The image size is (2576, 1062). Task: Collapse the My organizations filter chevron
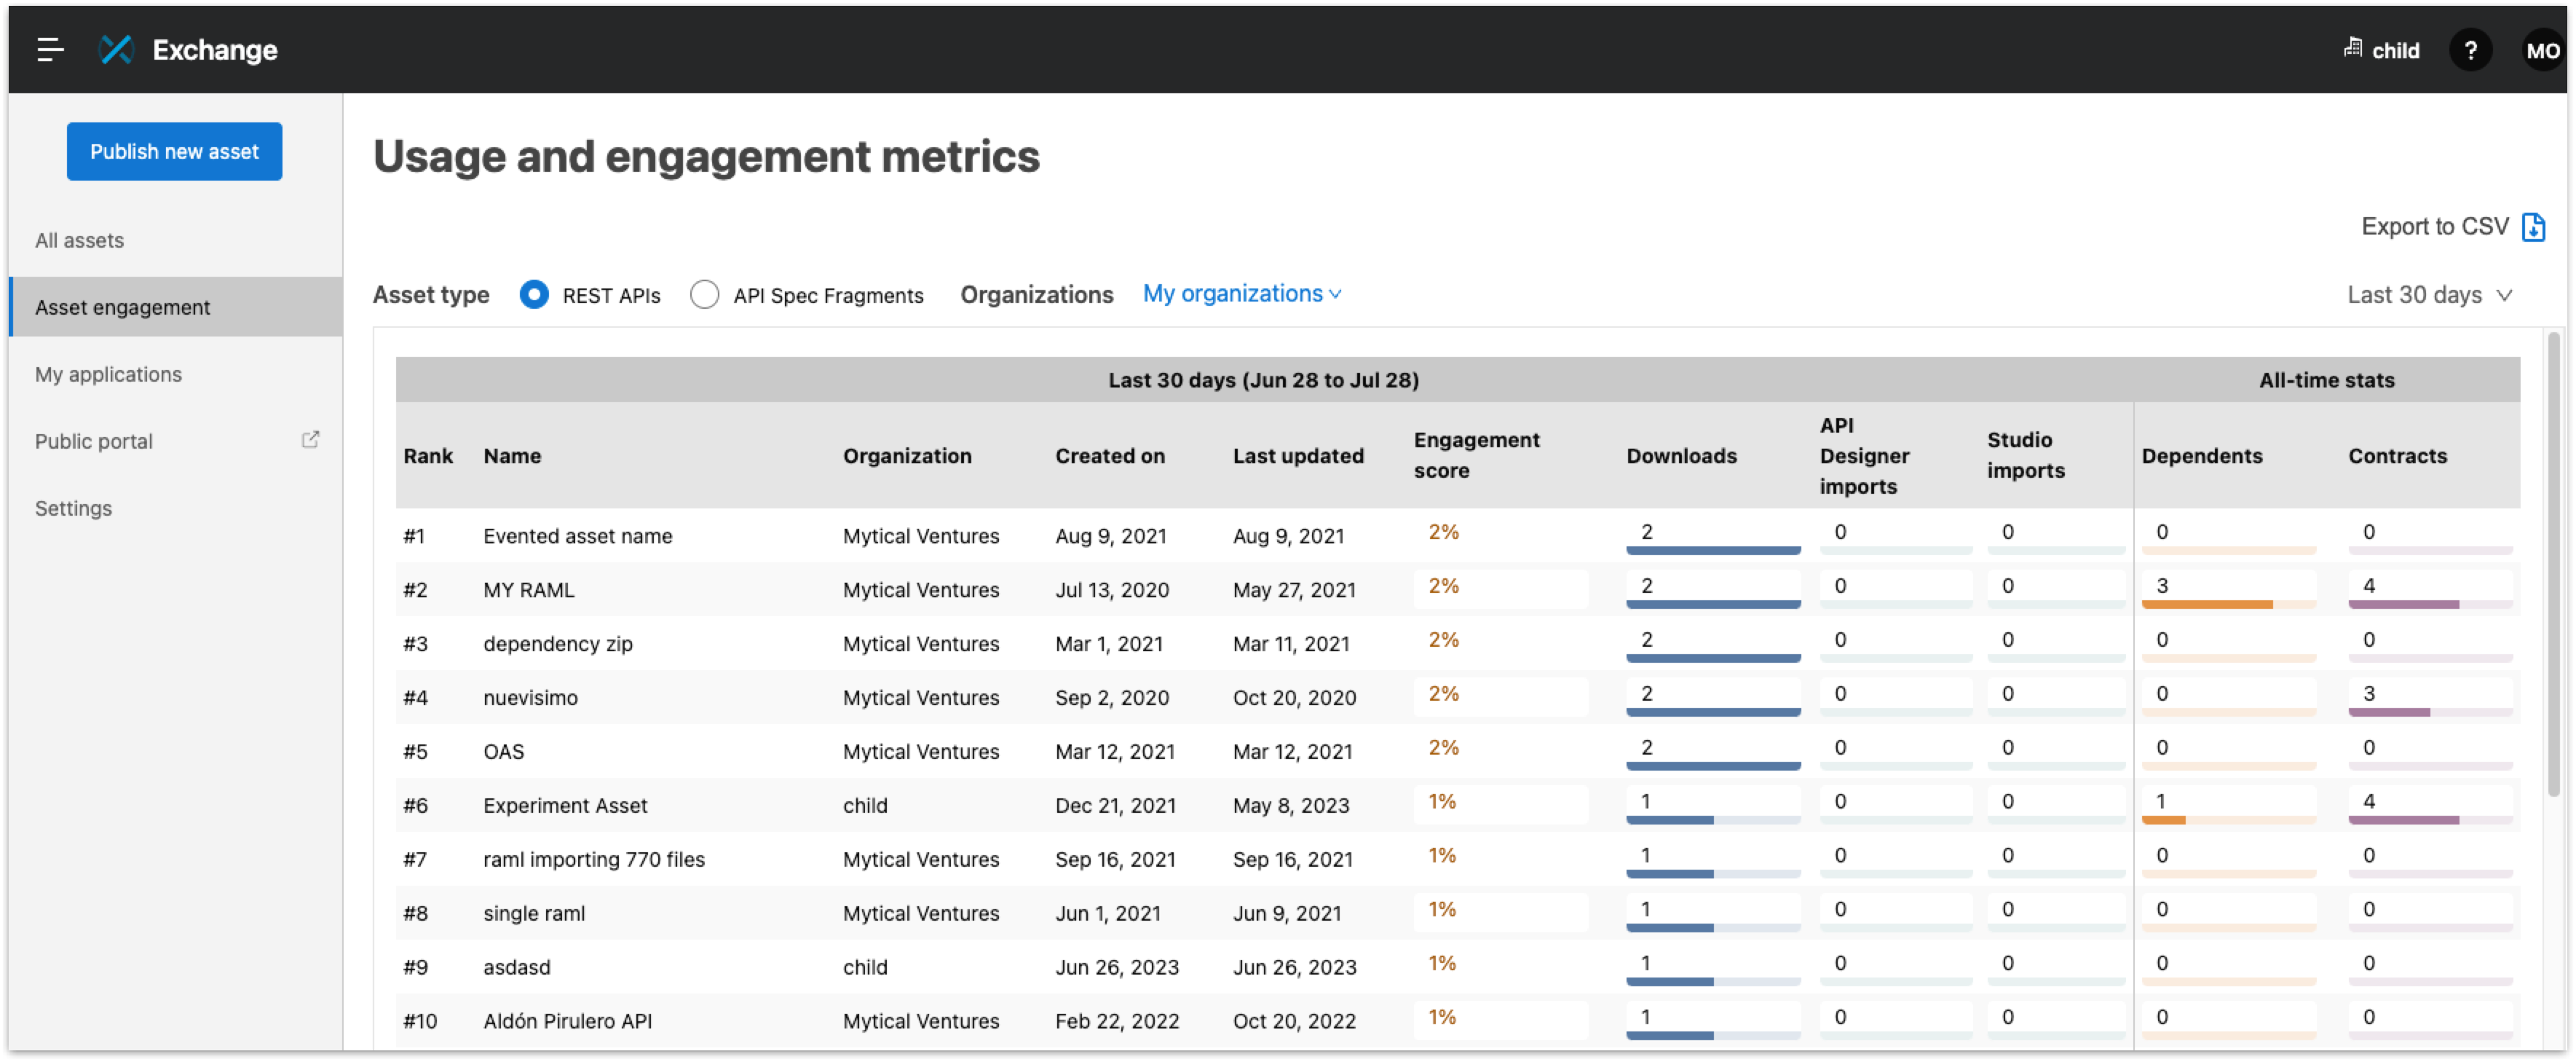click(x=1335, y=294)
